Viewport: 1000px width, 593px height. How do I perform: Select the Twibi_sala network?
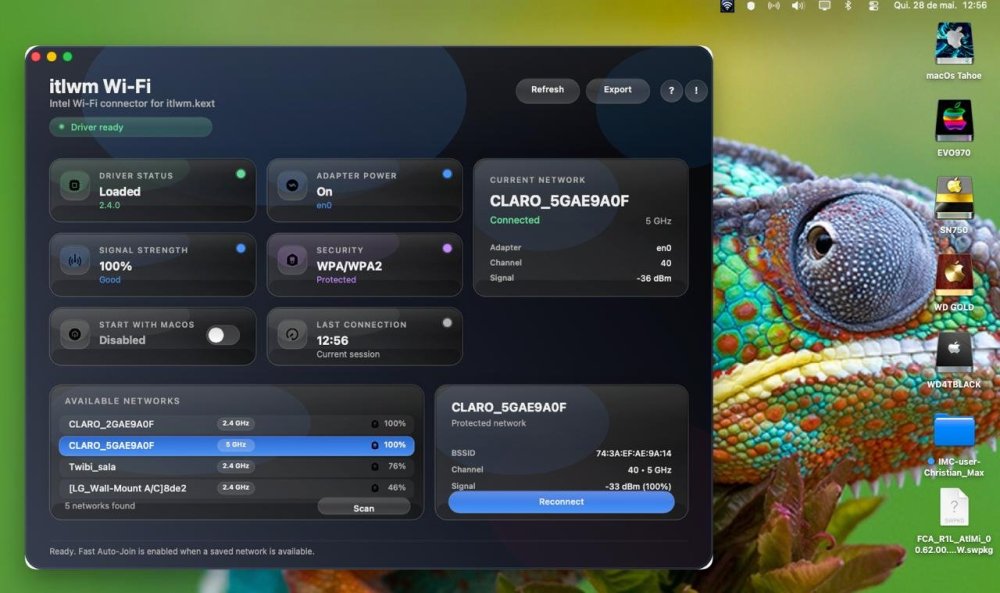point(237,467)
